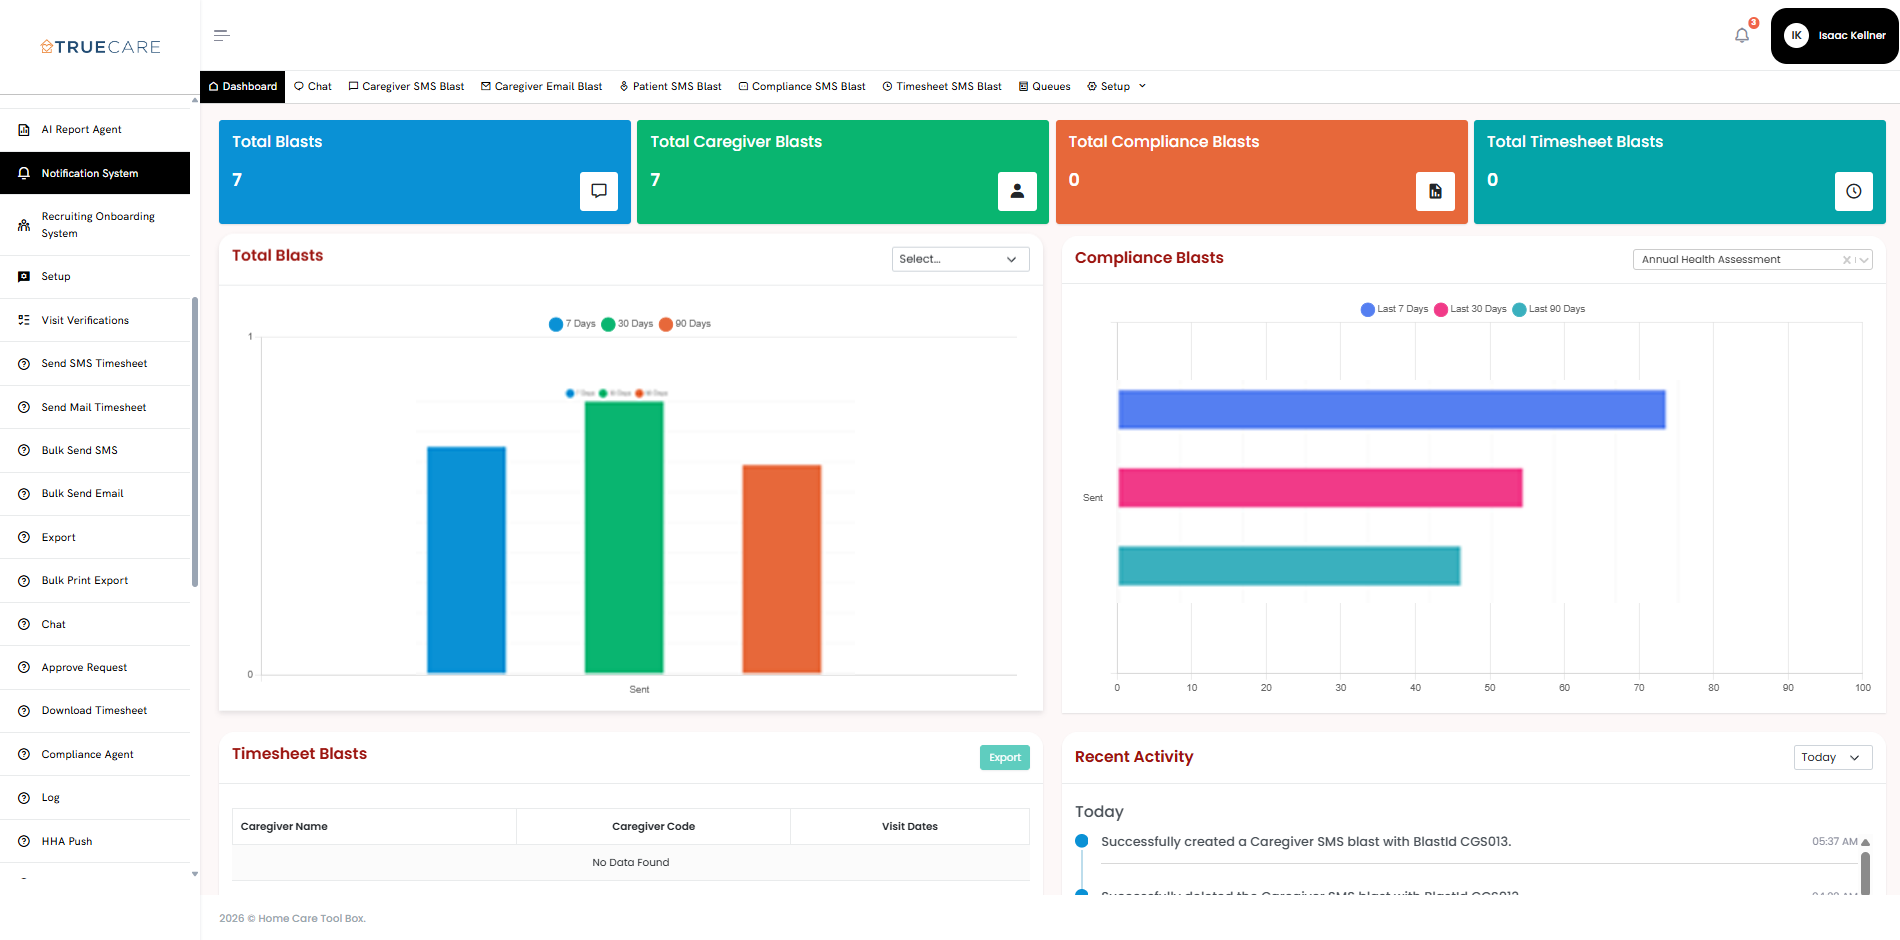Open the Total Blasts Select dropdown
This screenshot has height=940, width=1900.
(x=960, y=259)
